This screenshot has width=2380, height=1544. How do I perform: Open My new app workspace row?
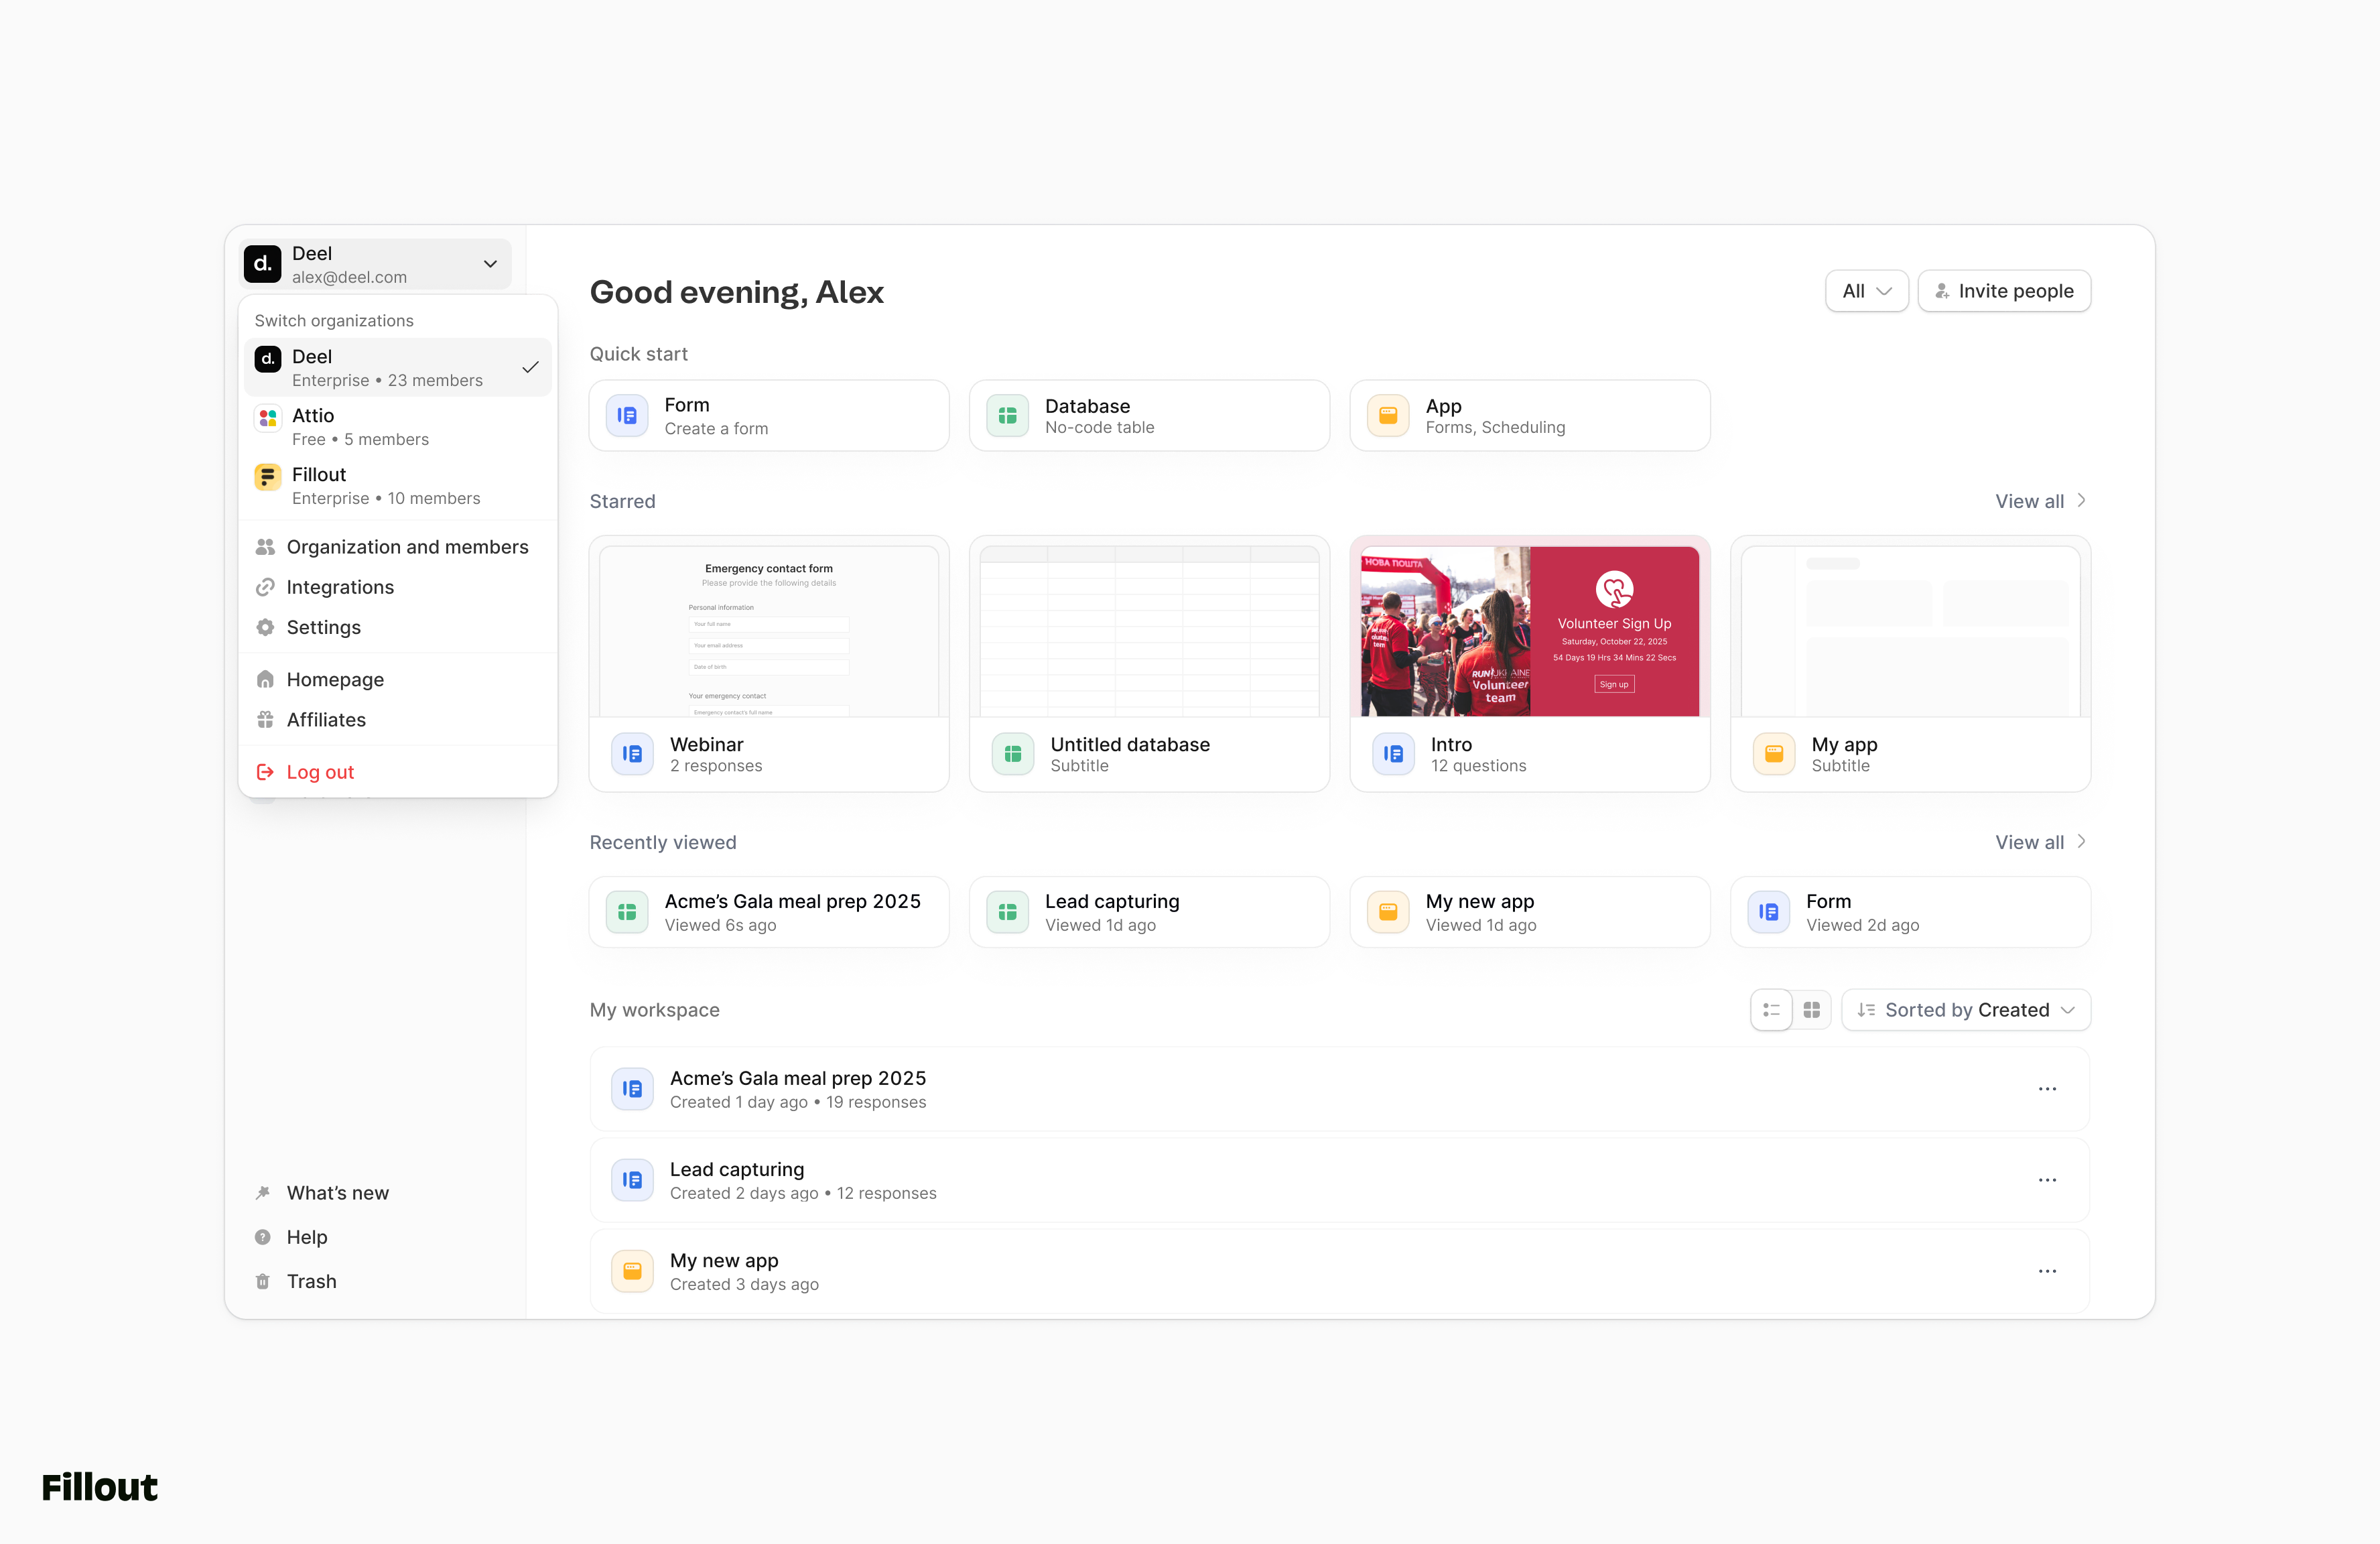point(1339,1271)
